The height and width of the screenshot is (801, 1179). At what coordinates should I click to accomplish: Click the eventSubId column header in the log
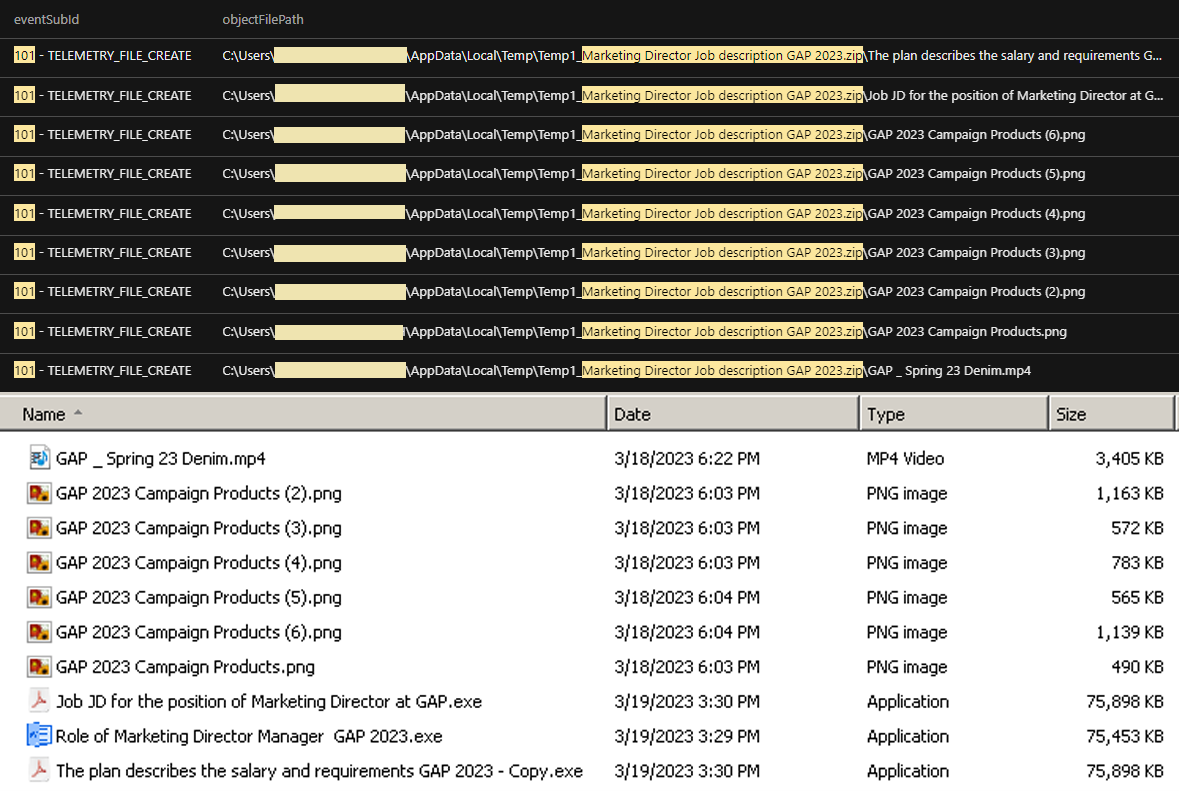[47, 20]
